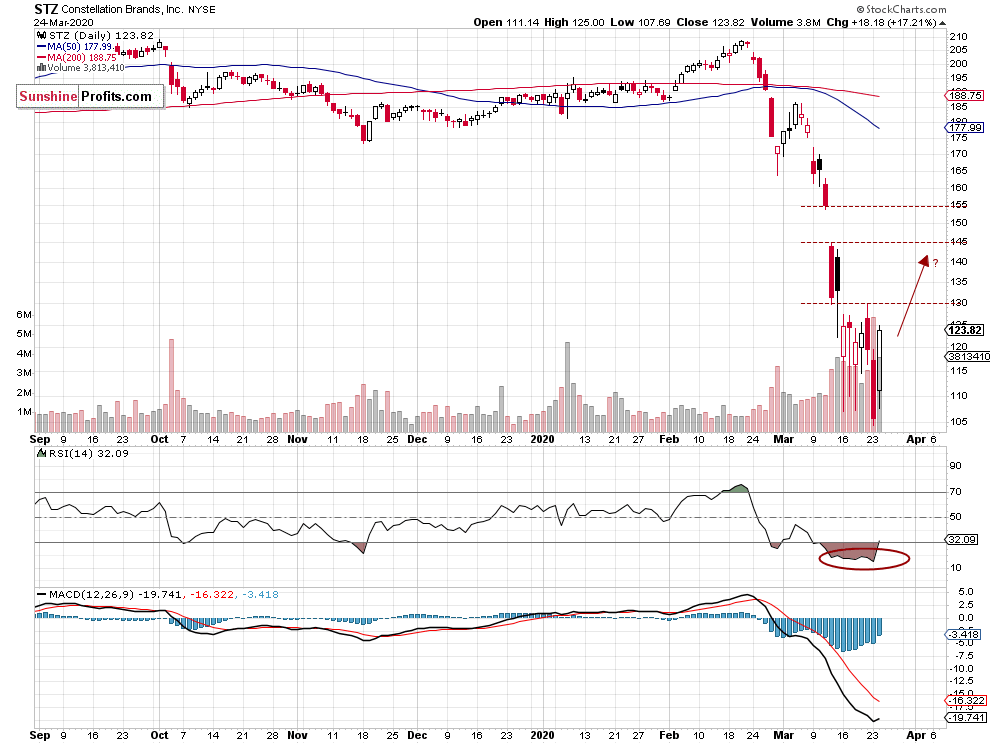Click the -16.322 signal tag on right axis
This screenshot has width=990, height=744.
click(965, 700)
